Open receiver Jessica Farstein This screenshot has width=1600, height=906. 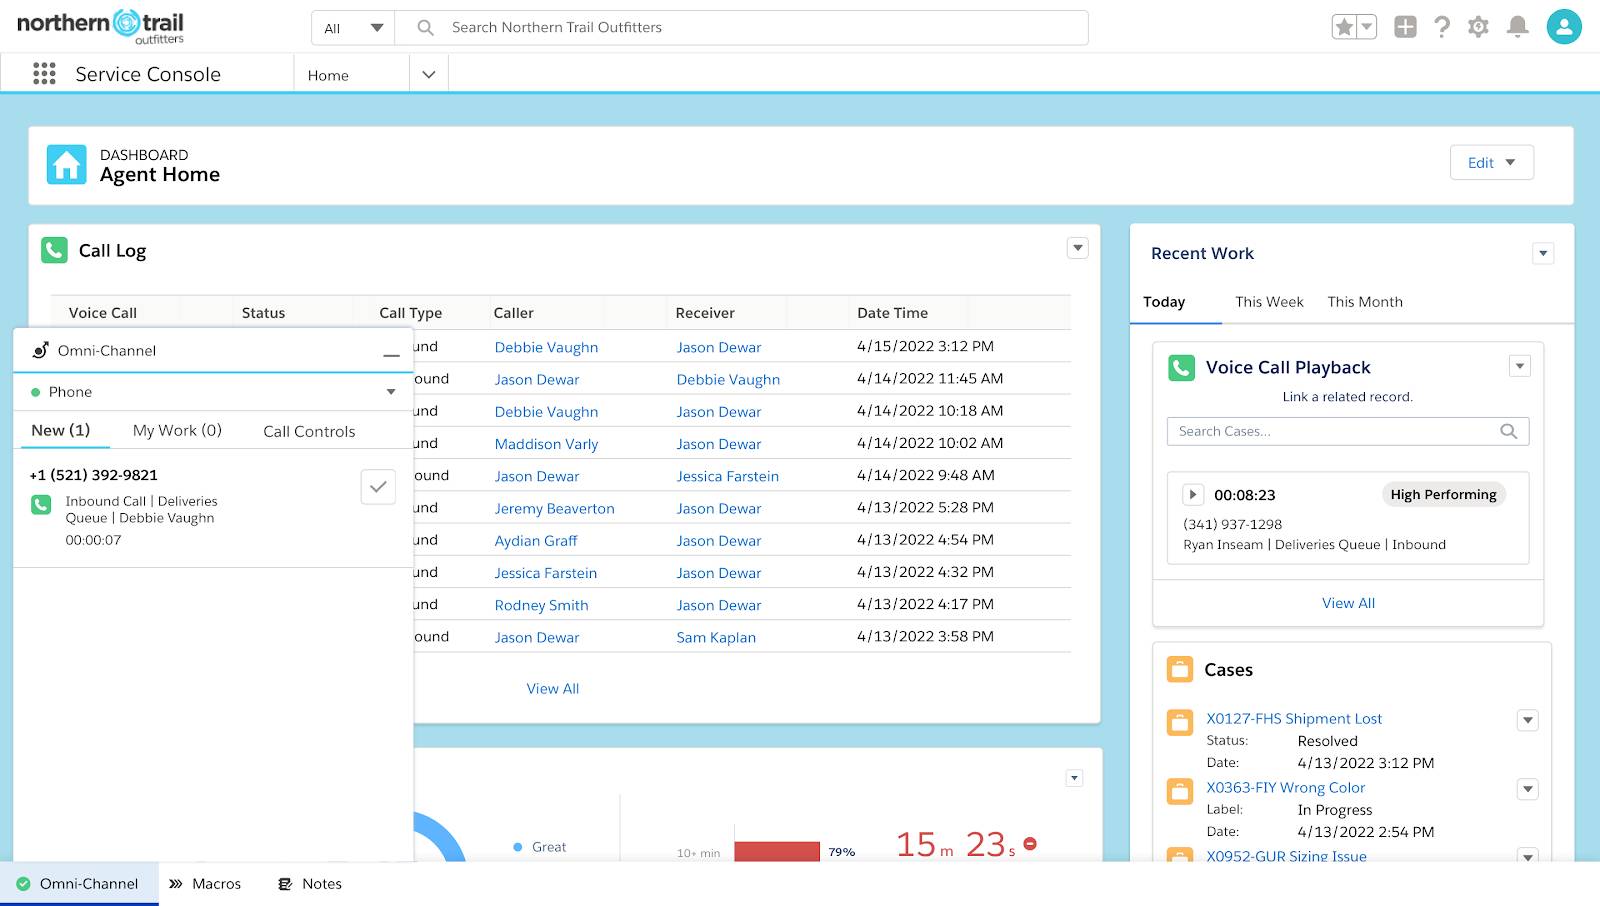[x=727, y=476]
